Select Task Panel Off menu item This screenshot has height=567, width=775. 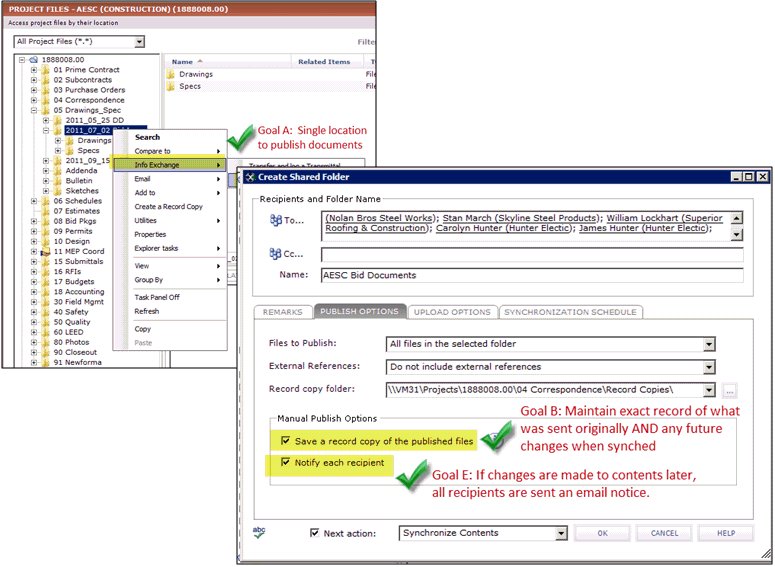coord(171,297)
